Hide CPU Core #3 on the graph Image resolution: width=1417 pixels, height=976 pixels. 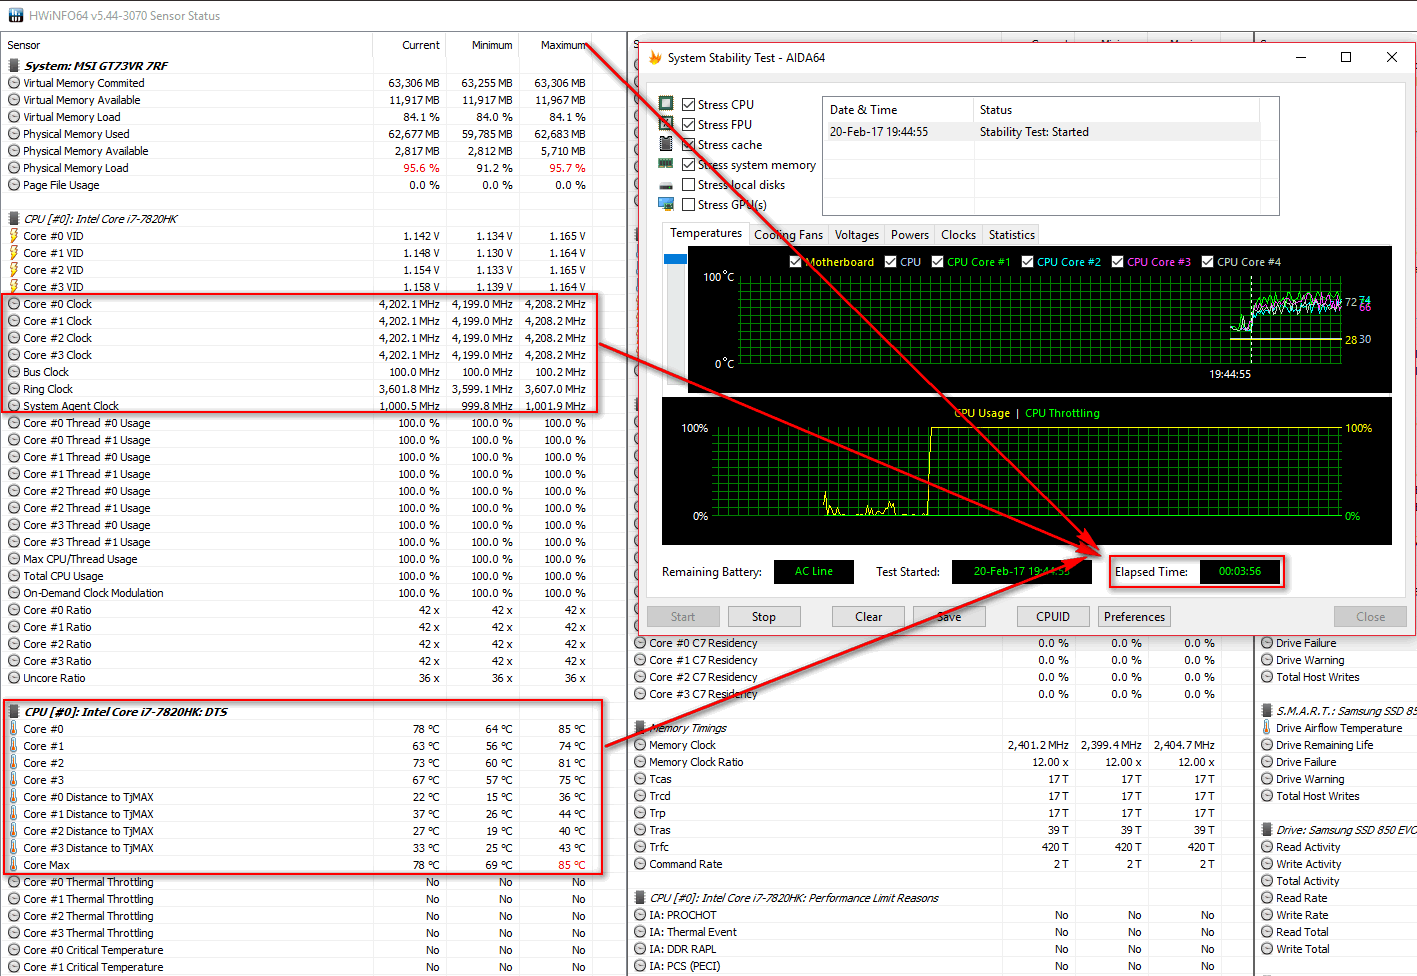1117,262
